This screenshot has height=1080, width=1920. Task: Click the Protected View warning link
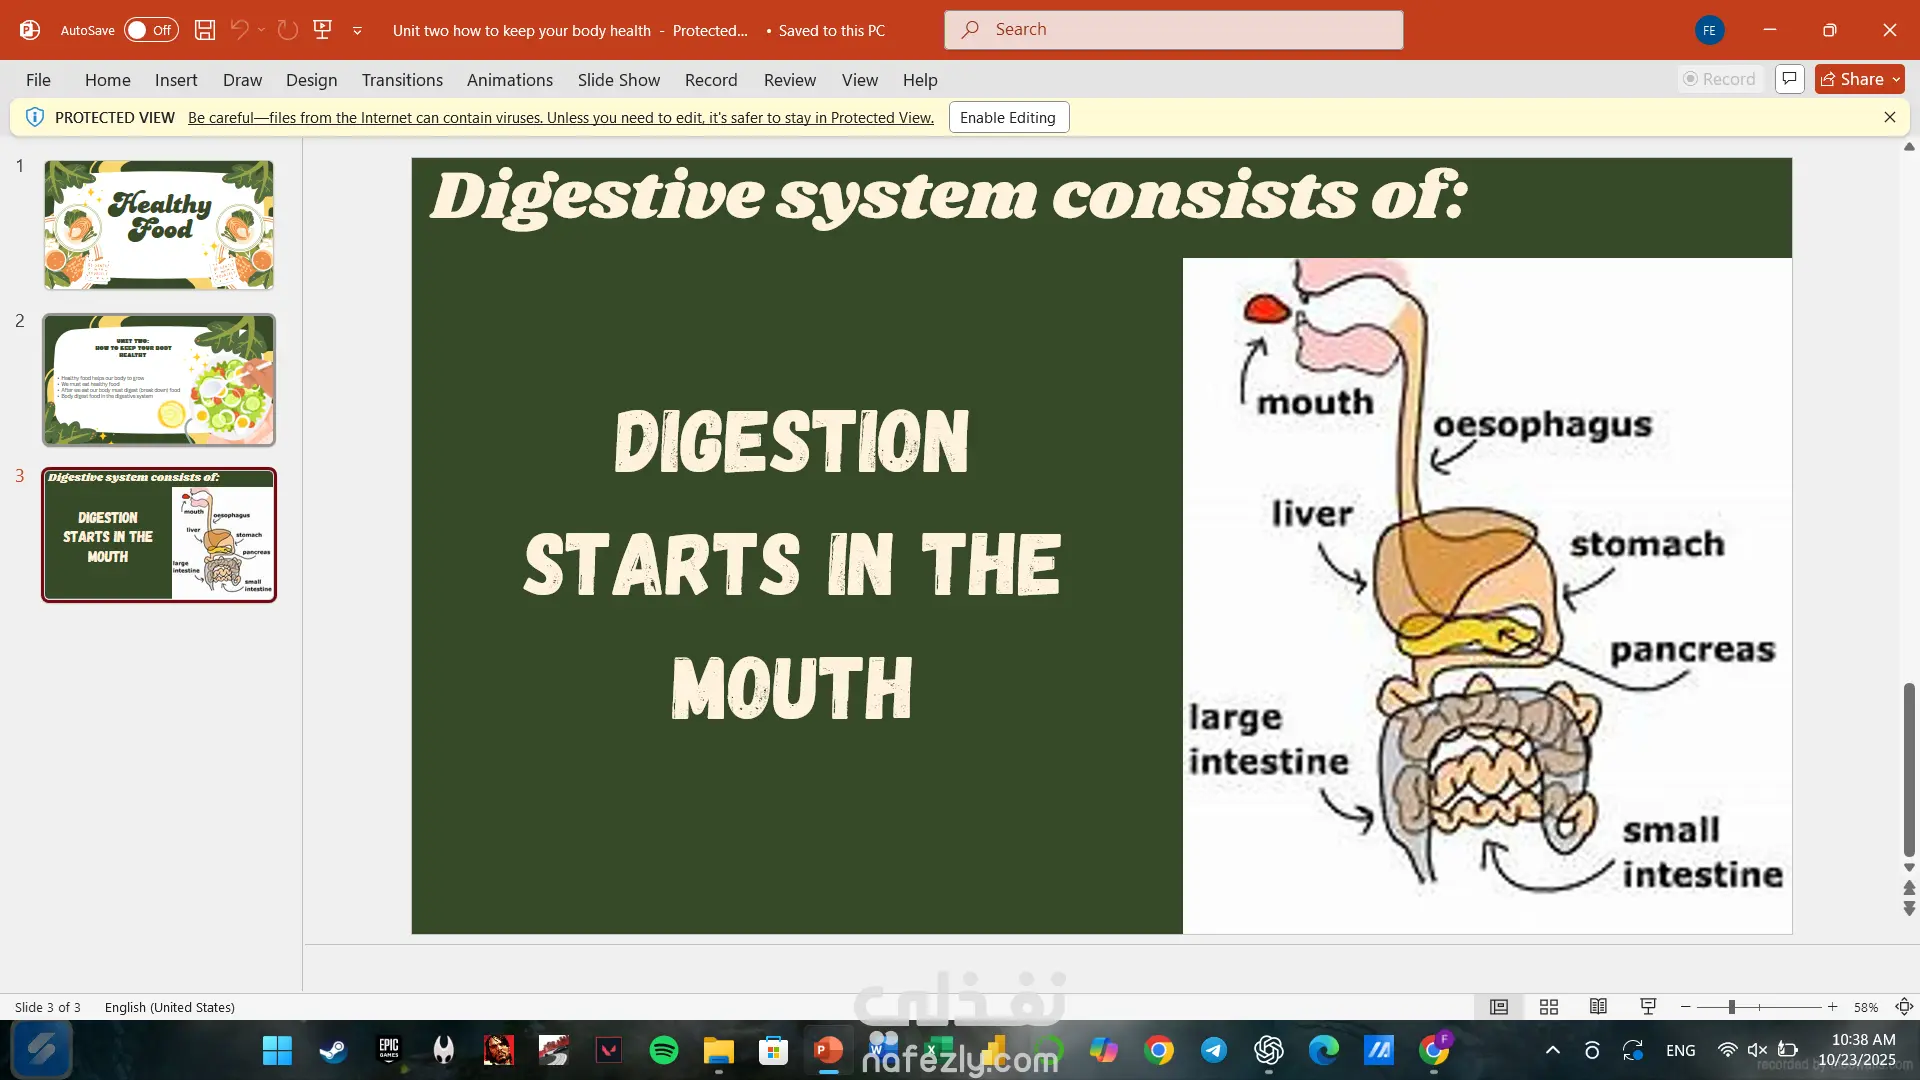[560, 117]
